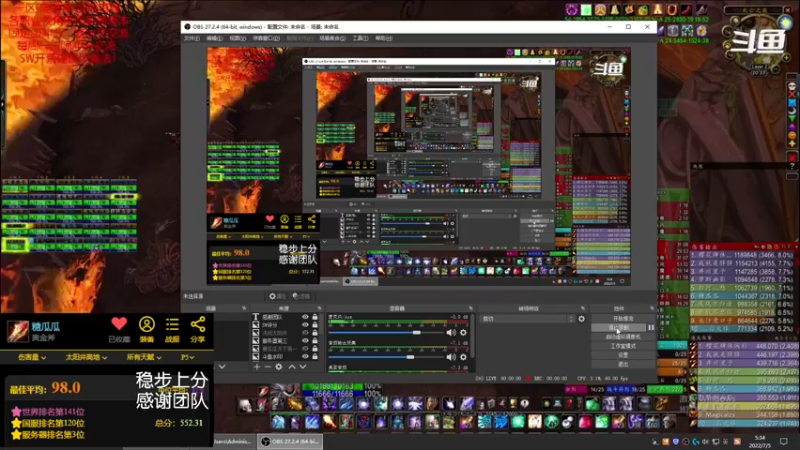
Task: Open the 战报 list icon
Action: point(172,324)
